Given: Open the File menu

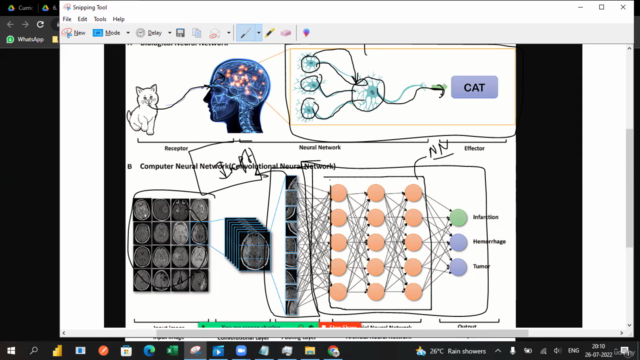Looking at the screenshot, I should tap(67, 19).
